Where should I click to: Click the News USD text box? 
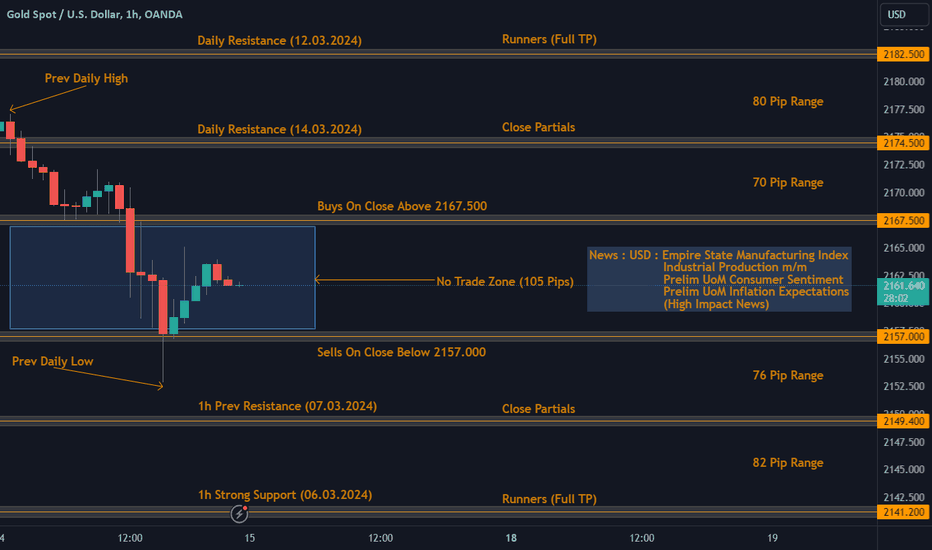coord(719,279)
